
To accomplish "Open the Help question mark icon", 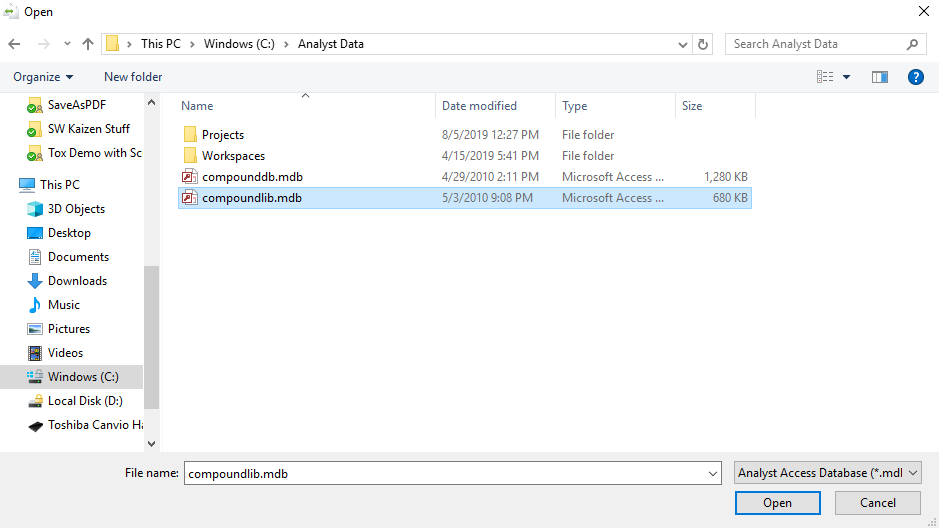I will 915,77.
